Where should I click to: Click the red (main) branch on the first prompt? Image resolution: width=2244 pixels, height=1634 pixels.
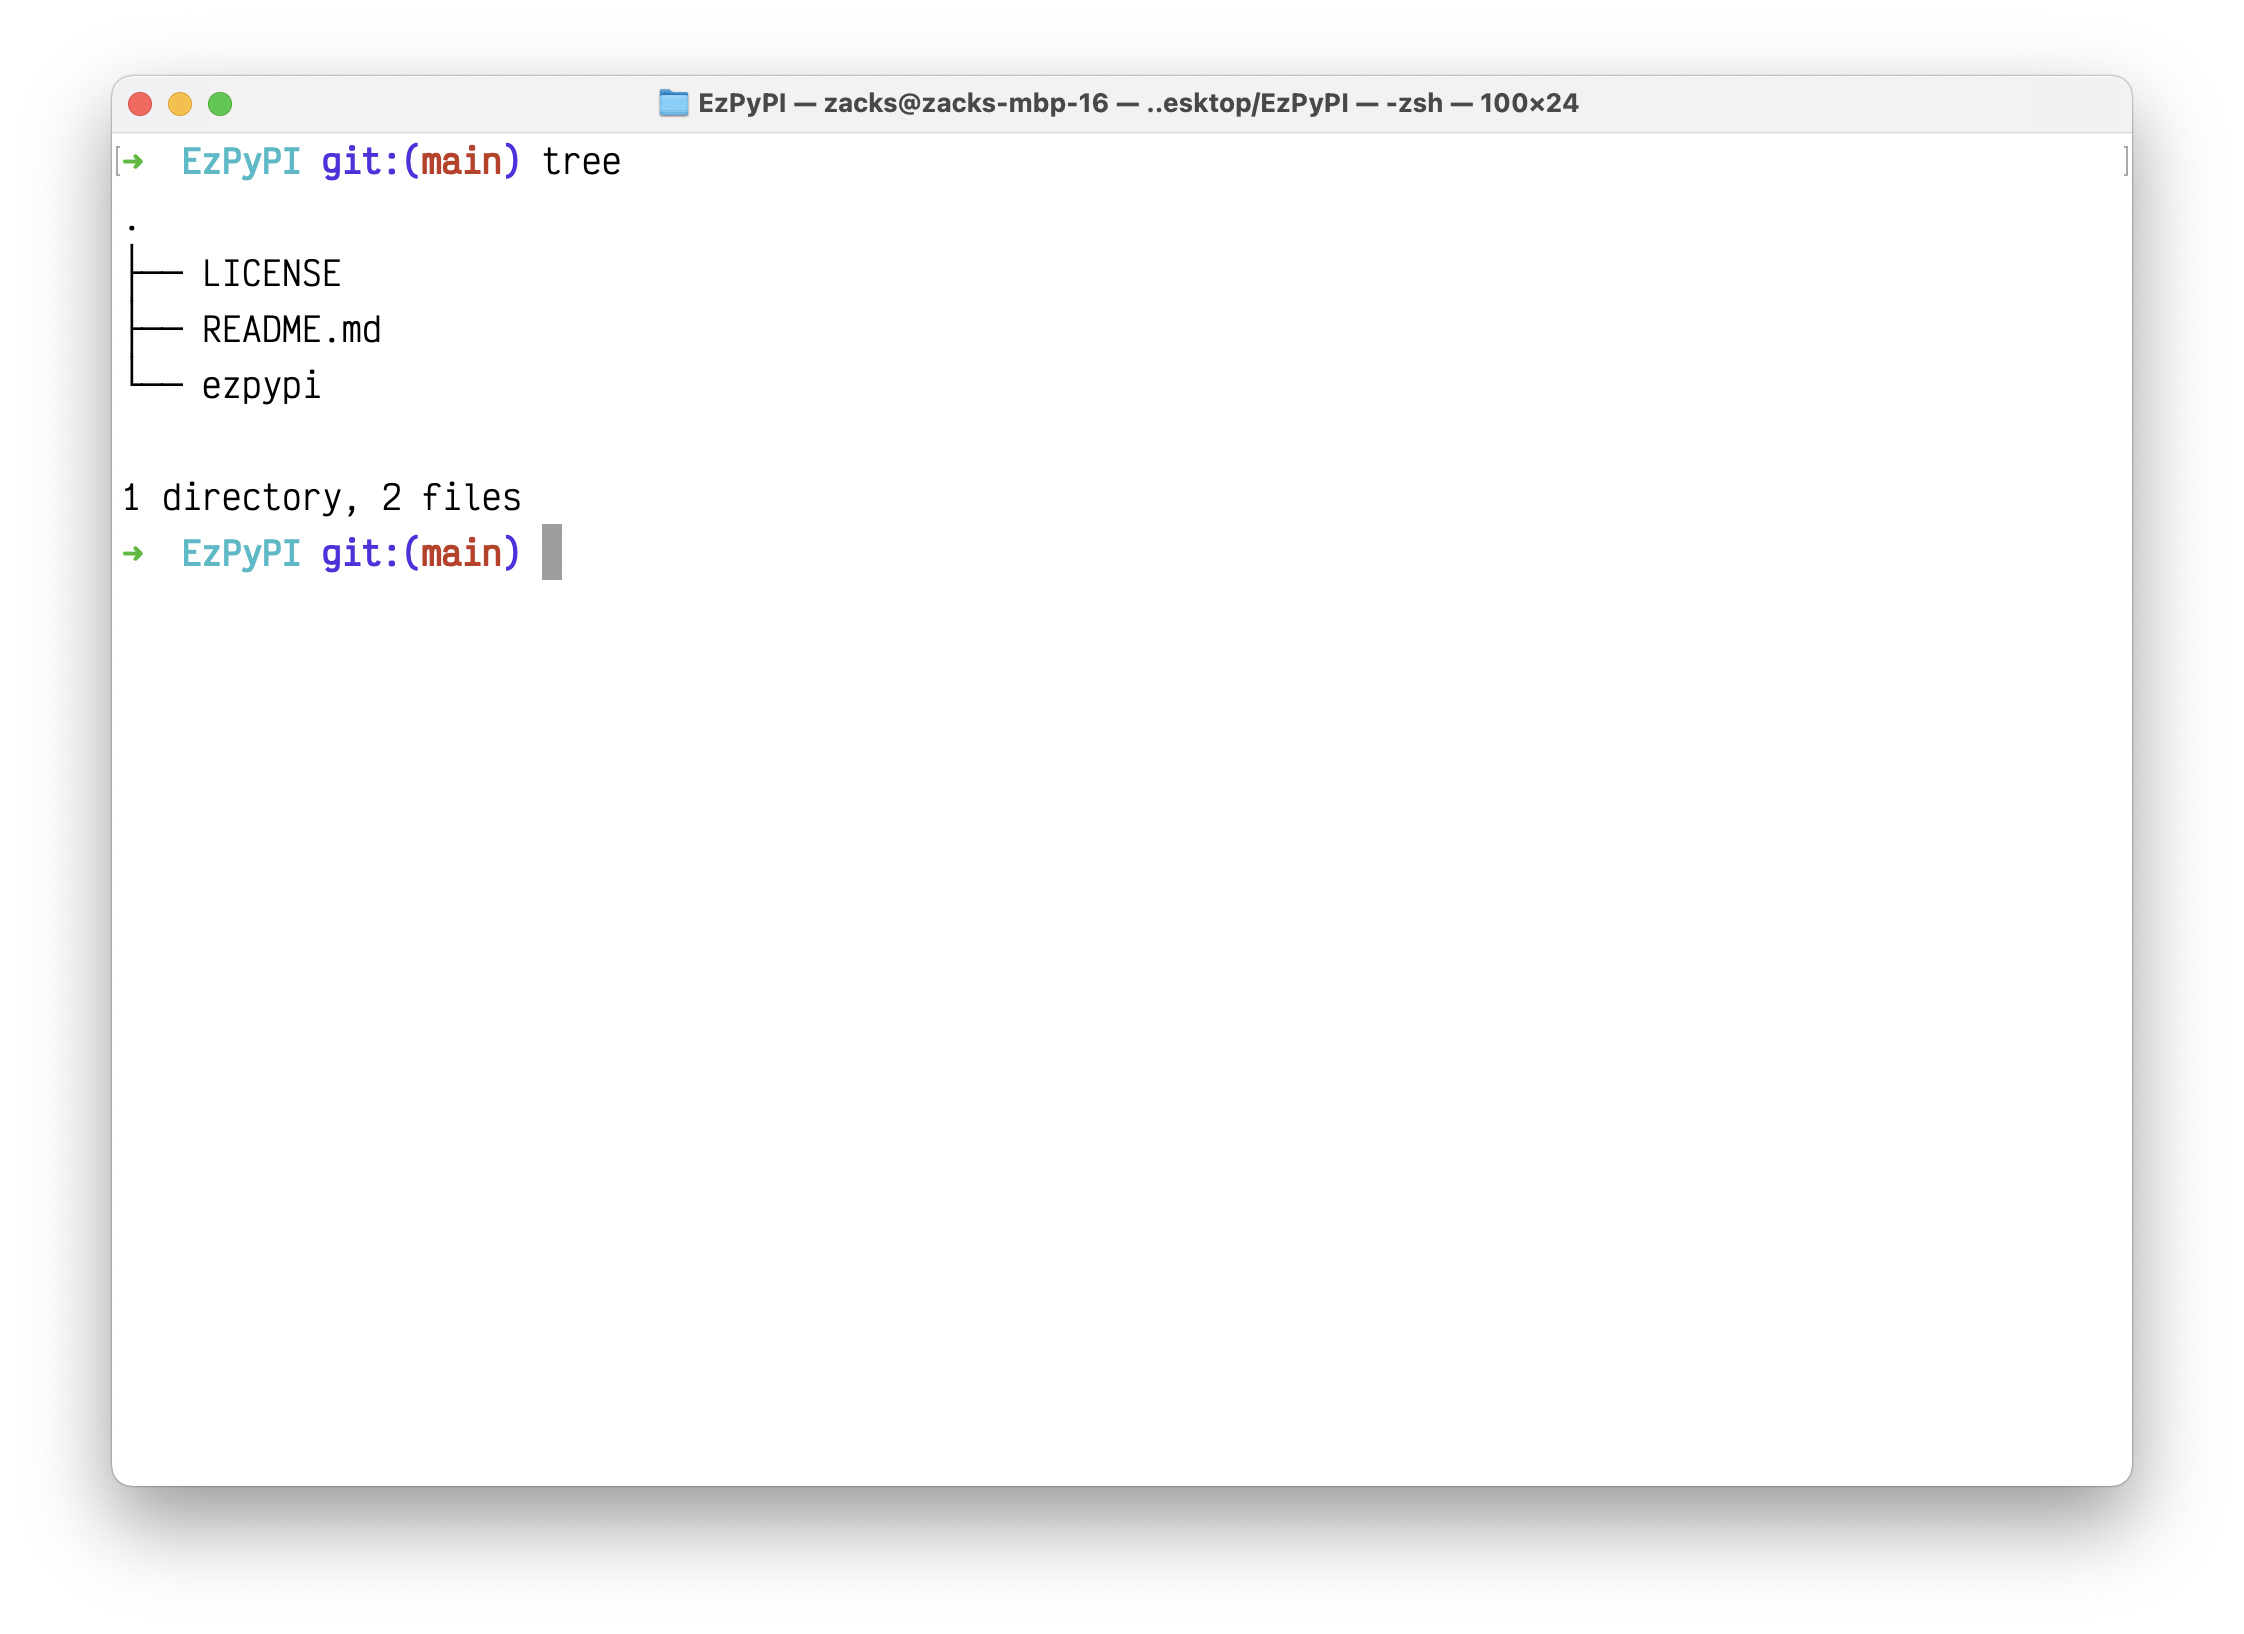coord(461,161)
